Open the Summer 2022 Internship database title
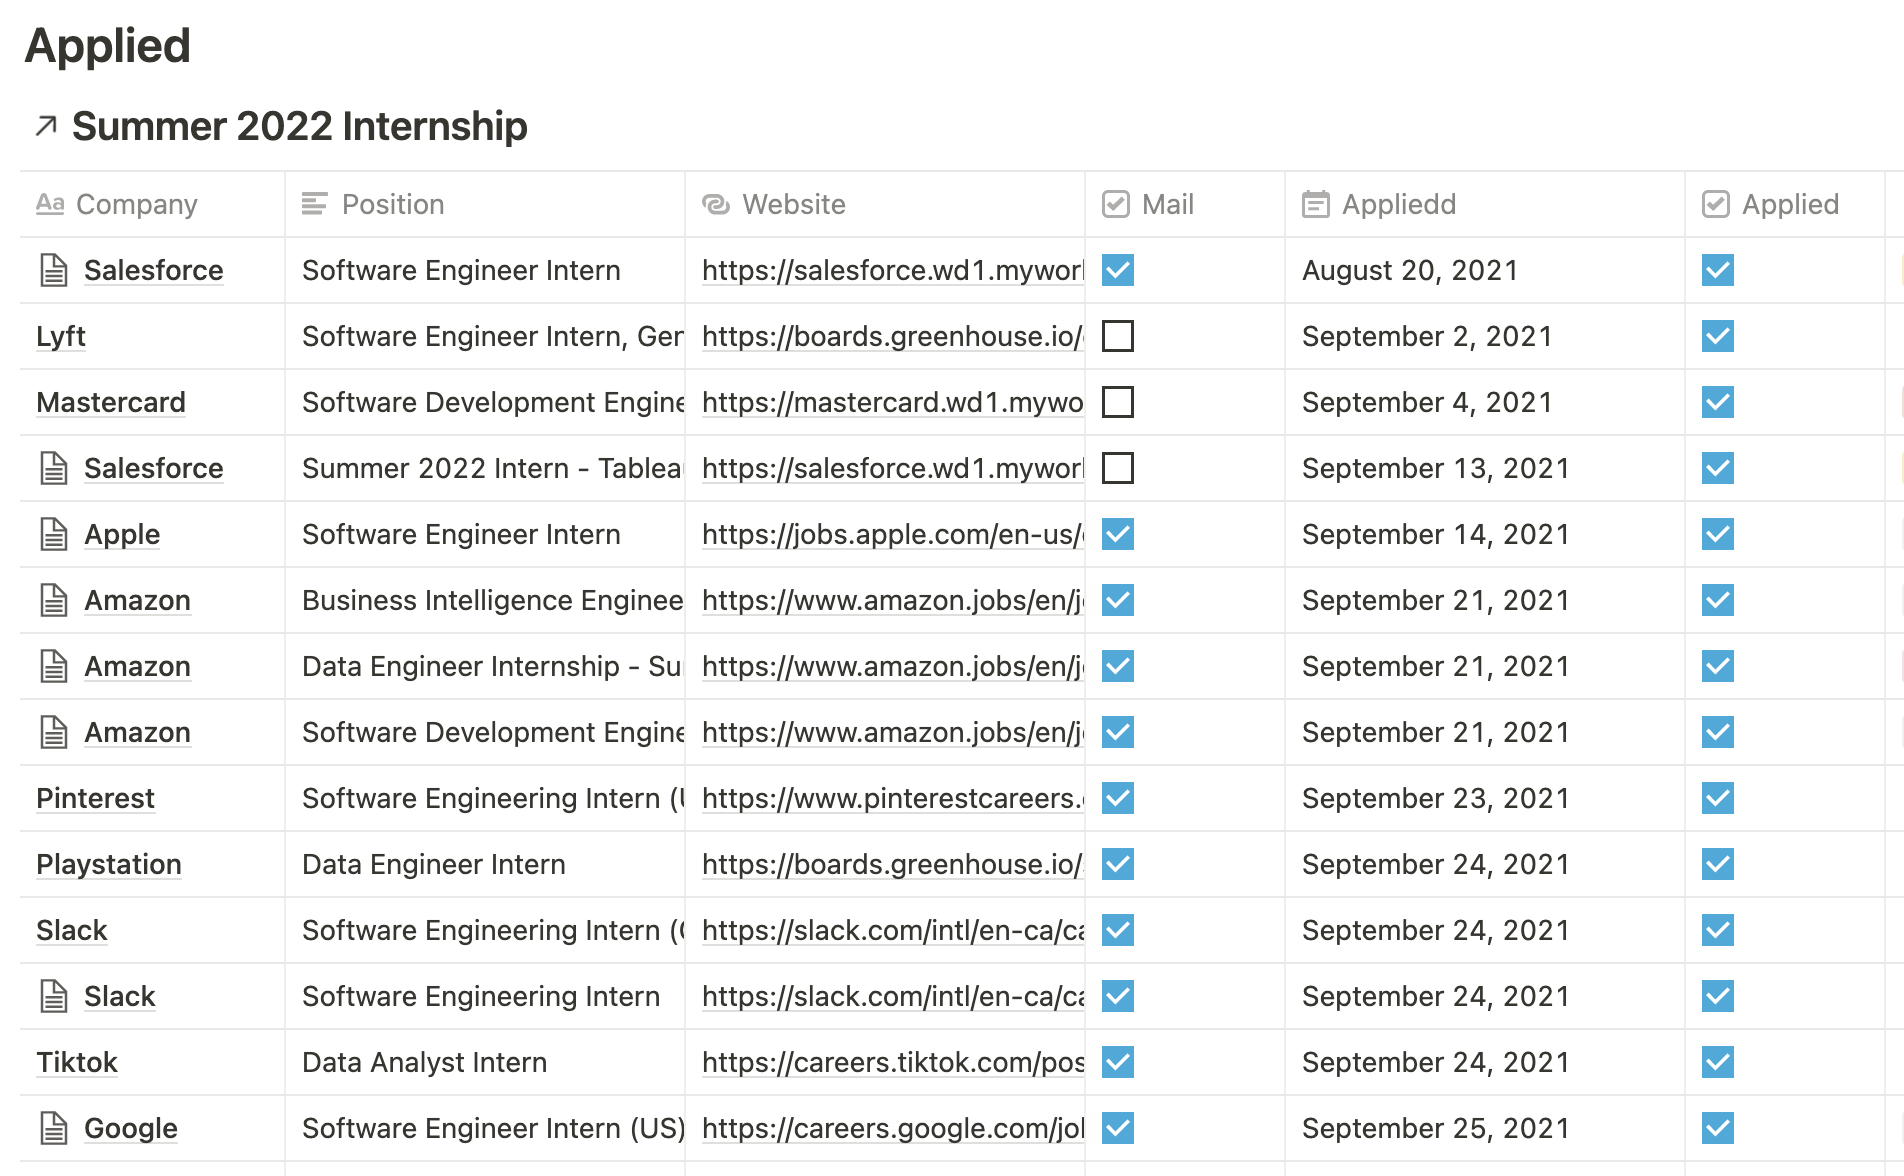1904x1176 pixels. [299, 126]
